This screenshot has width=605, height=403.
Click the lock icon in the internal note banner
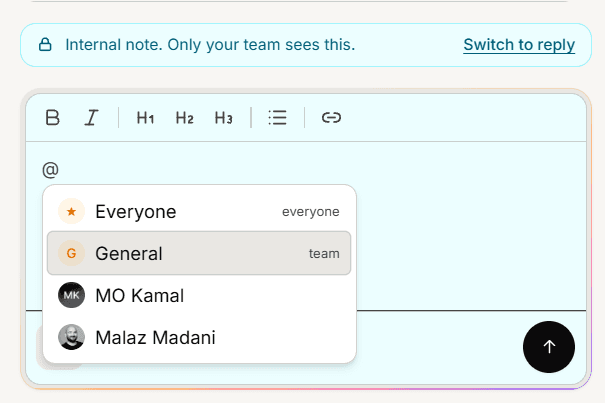click(45, 45)
